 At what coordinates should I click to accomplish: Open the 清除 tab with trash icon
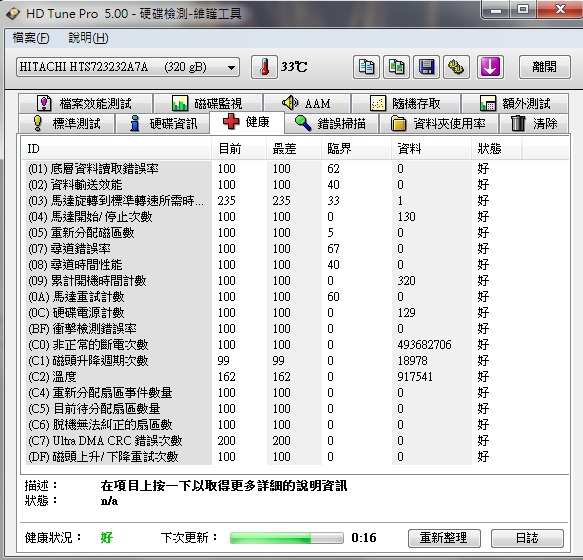[x=534, y=123]
